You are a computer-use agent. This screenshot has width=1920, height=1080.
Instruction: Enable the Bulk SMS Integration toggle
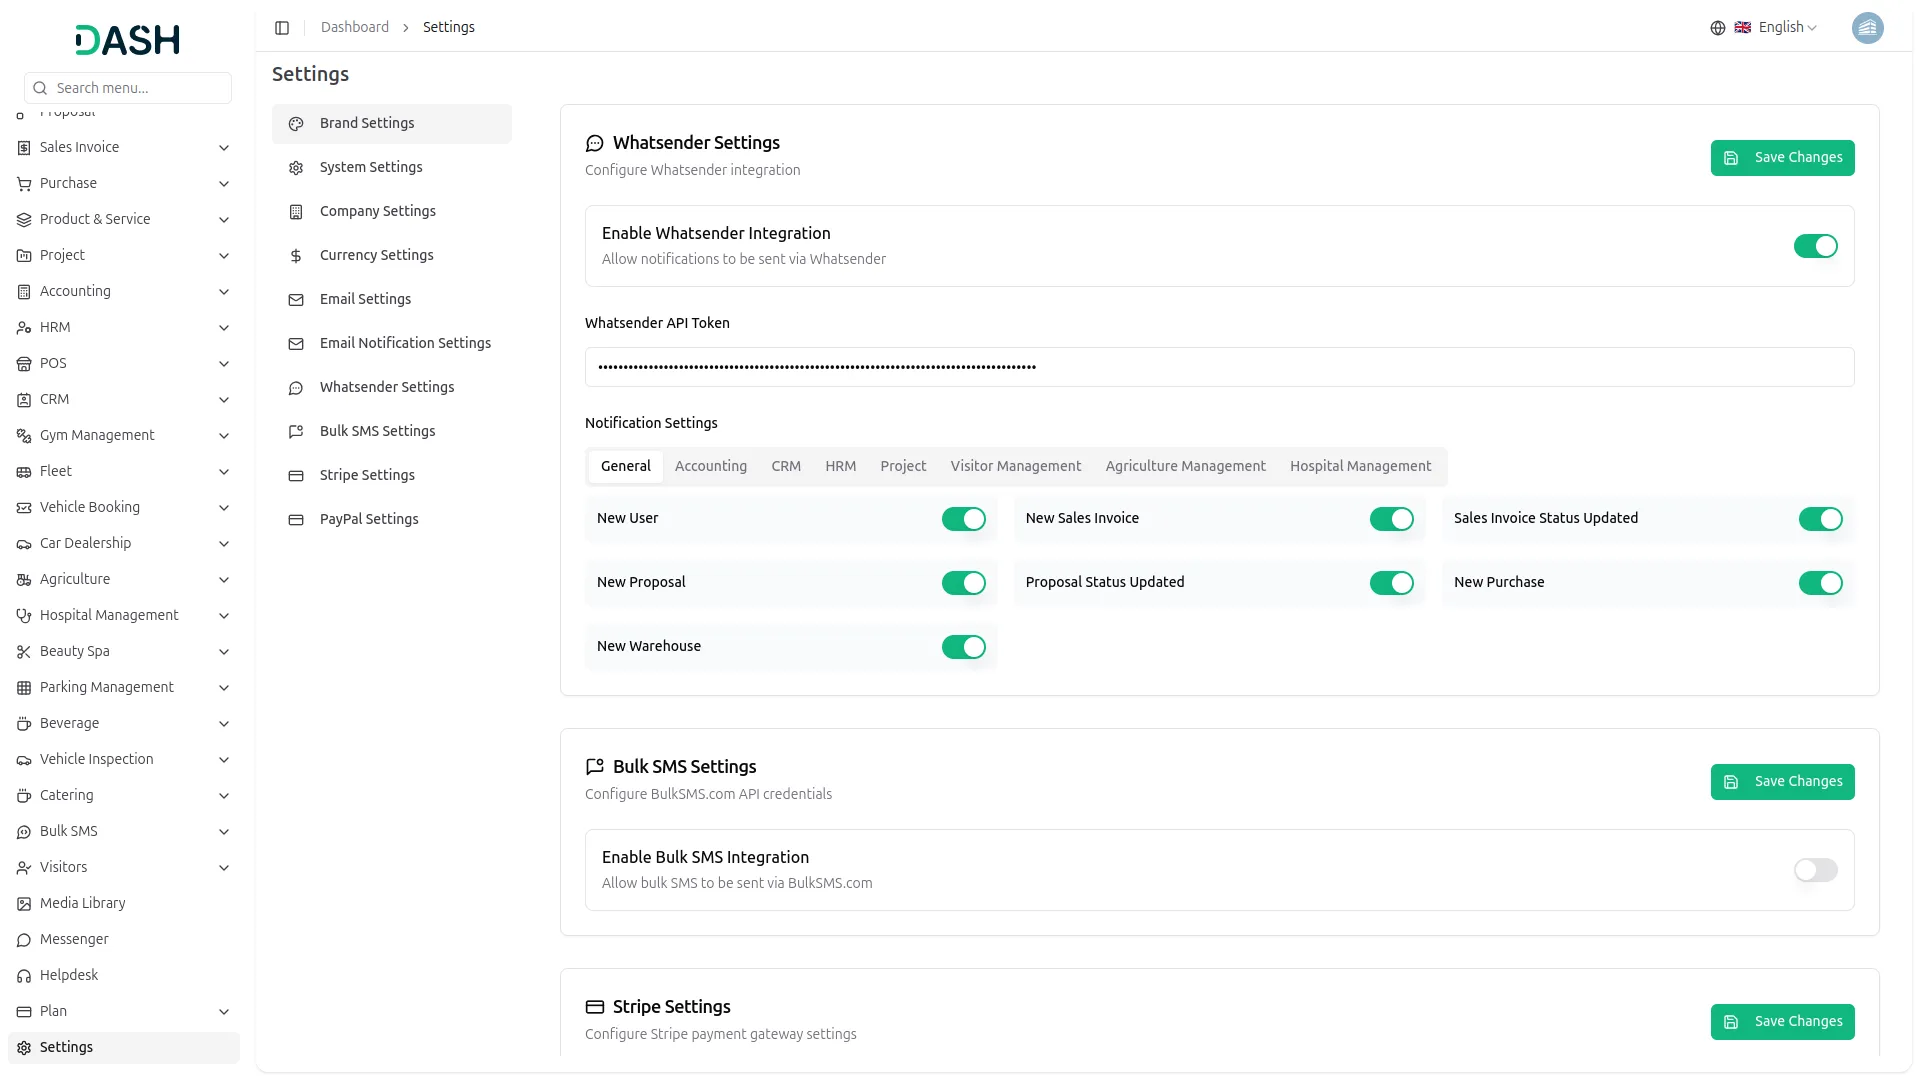click(1815, 870)
